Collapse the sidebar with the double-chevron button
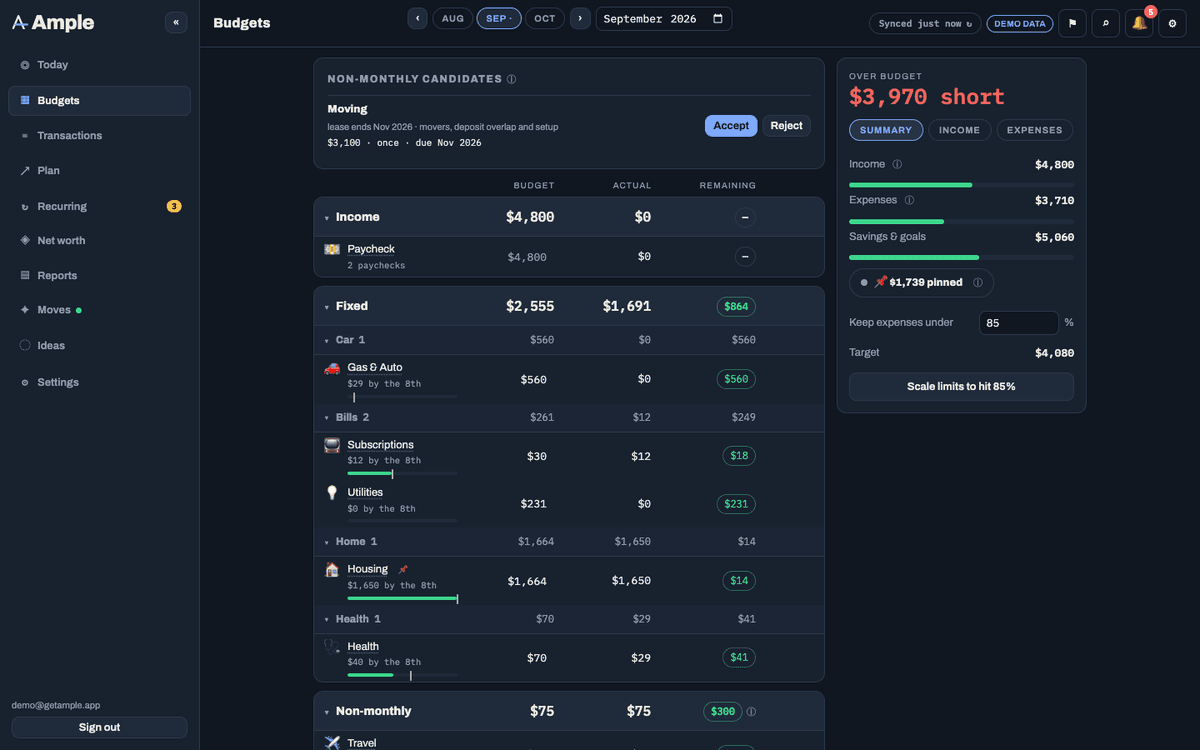Viewport: 1200px width, 750px height. click(x=176, y=22)
